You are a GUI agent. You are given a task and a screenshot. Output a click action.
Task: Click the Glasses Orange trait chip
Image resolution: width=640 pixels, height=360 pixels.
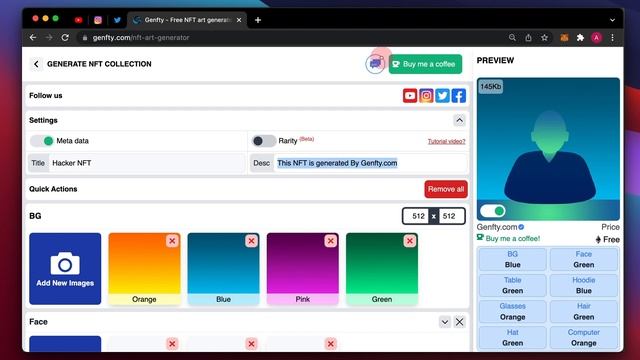pyautogui.click(x=512, y=311)
